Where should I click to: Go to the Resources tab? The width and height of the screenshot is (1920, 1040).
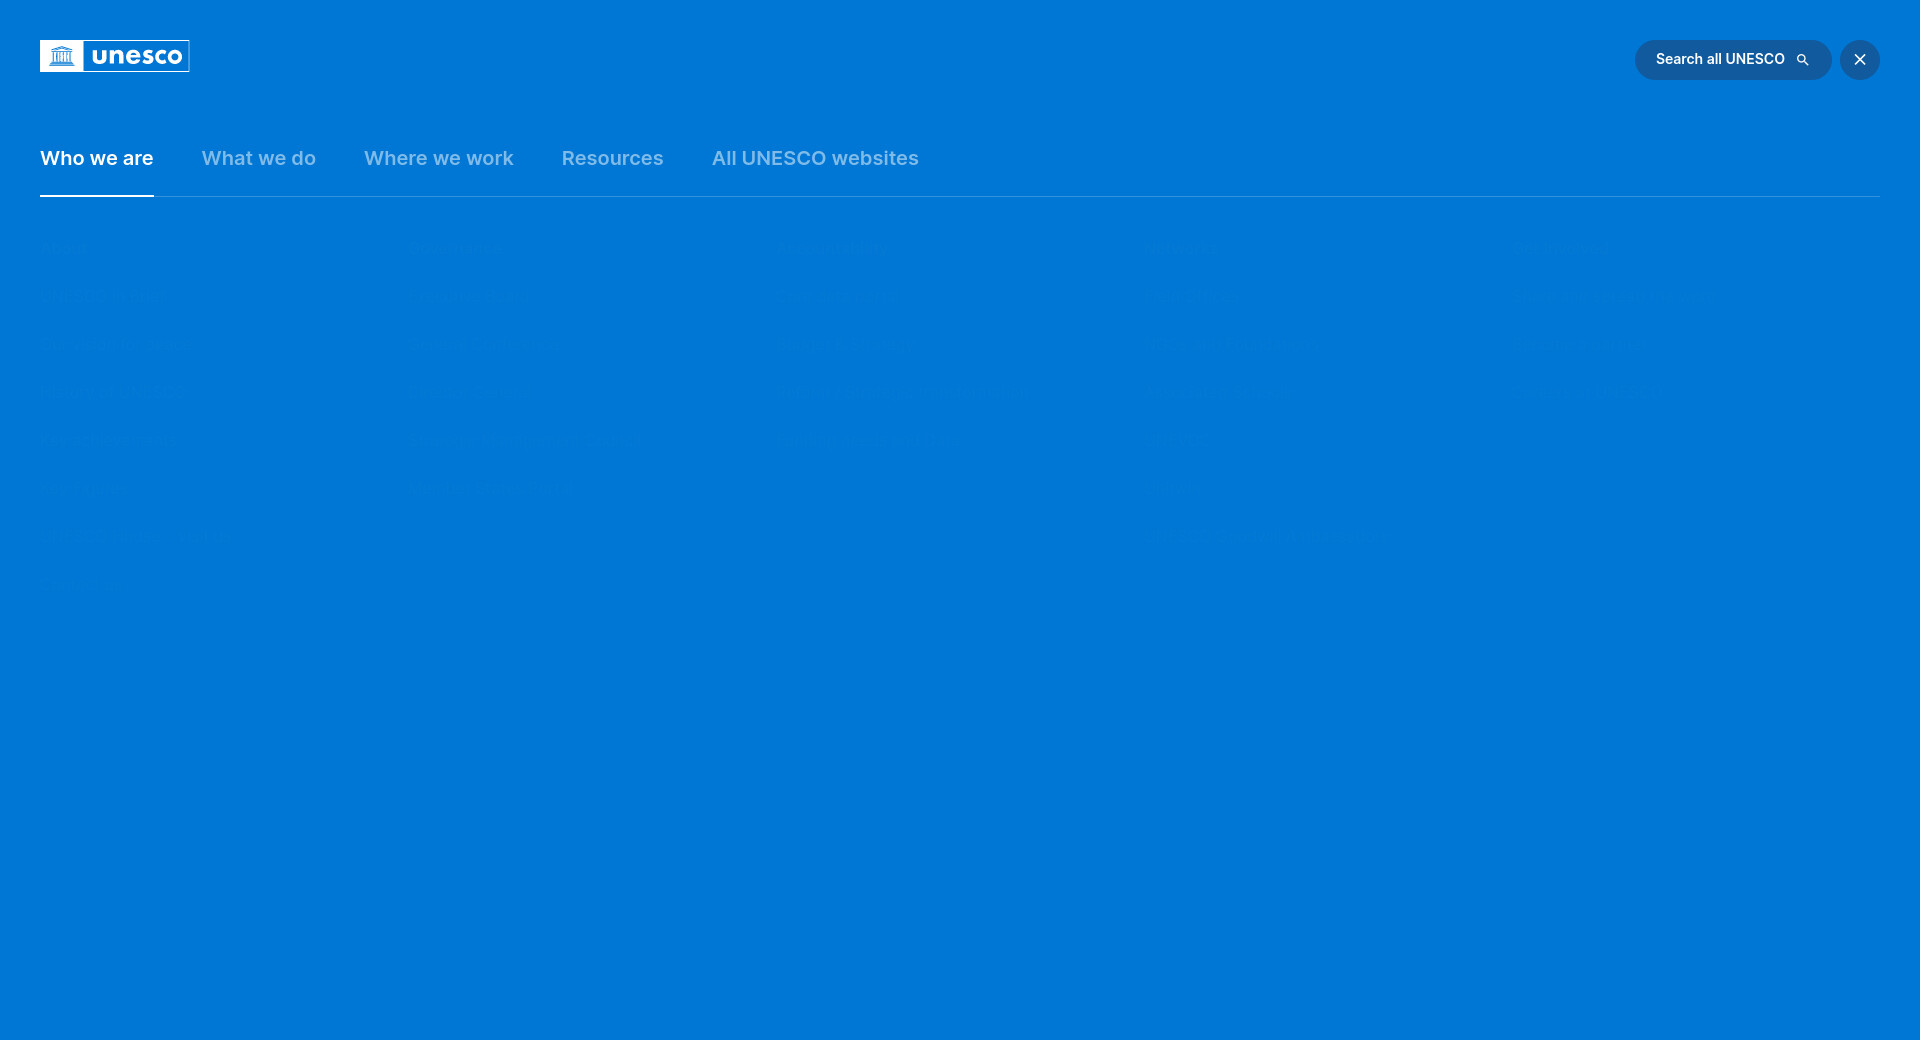pos(612,159)
